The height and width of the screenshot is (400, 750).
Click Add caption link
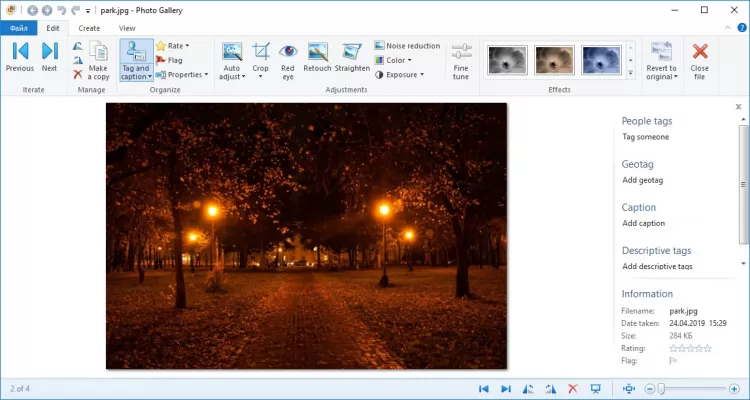(x=643, y=223)
